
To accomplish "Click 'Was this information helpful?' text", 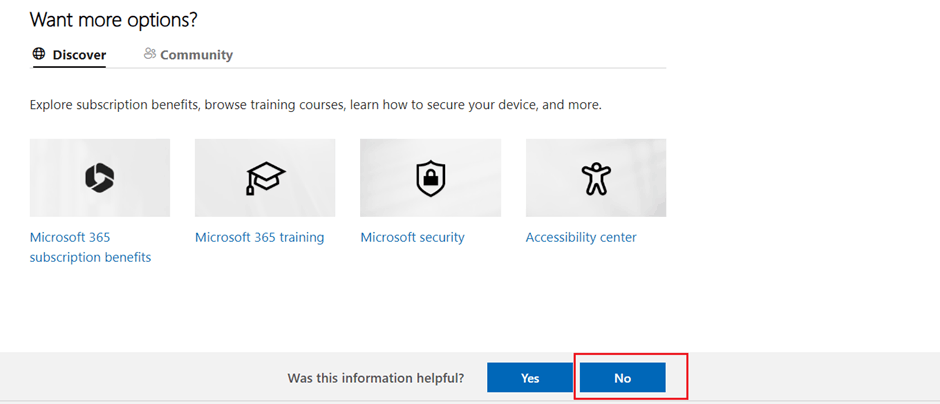I will click(376, 378).
